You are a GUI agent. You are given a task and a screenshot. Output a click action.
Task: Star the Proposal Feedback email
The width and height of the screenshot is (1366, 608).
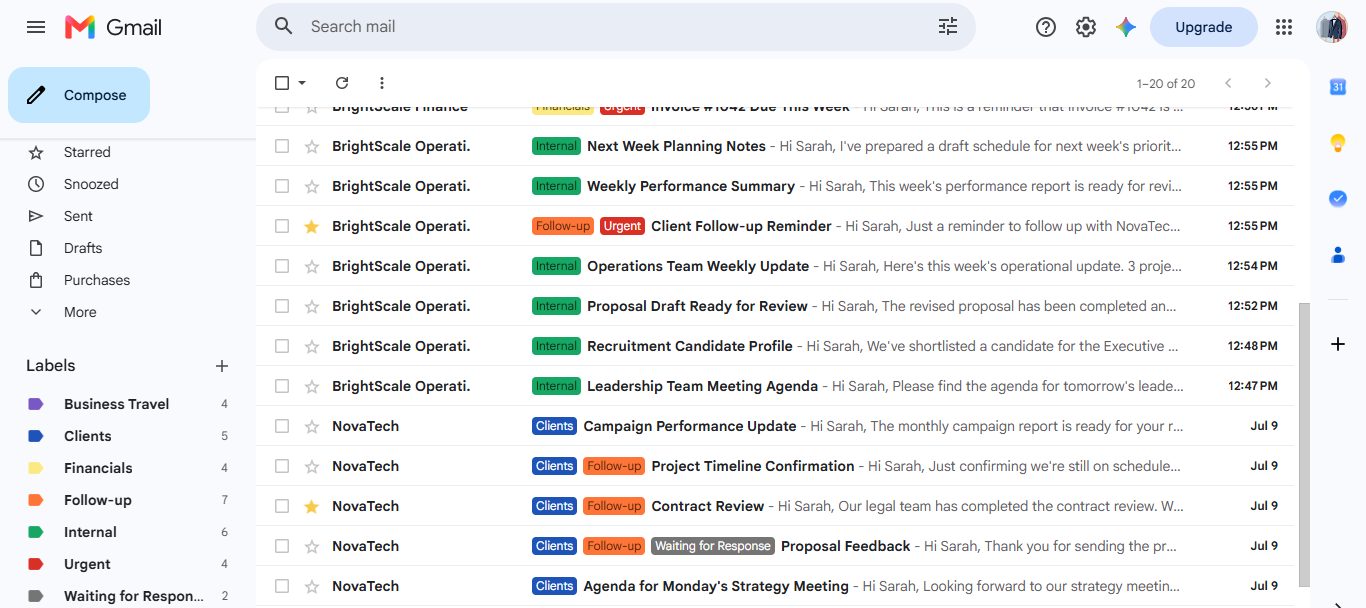(311, 546)
